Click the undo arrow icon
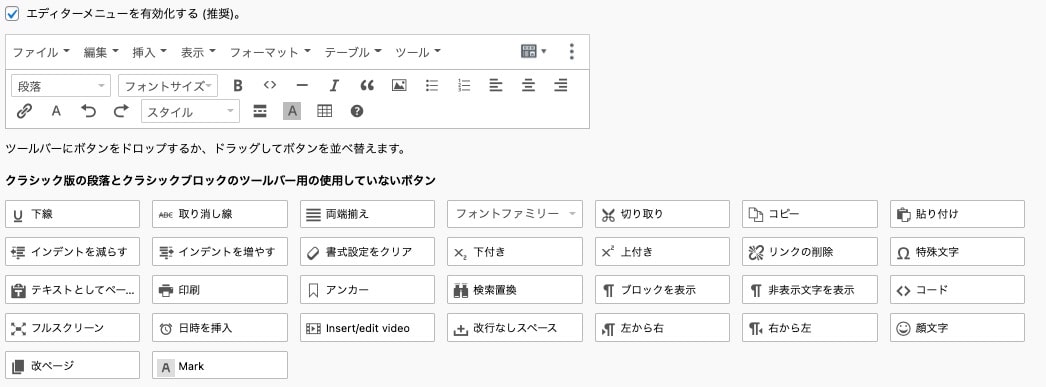 point(88,111)
